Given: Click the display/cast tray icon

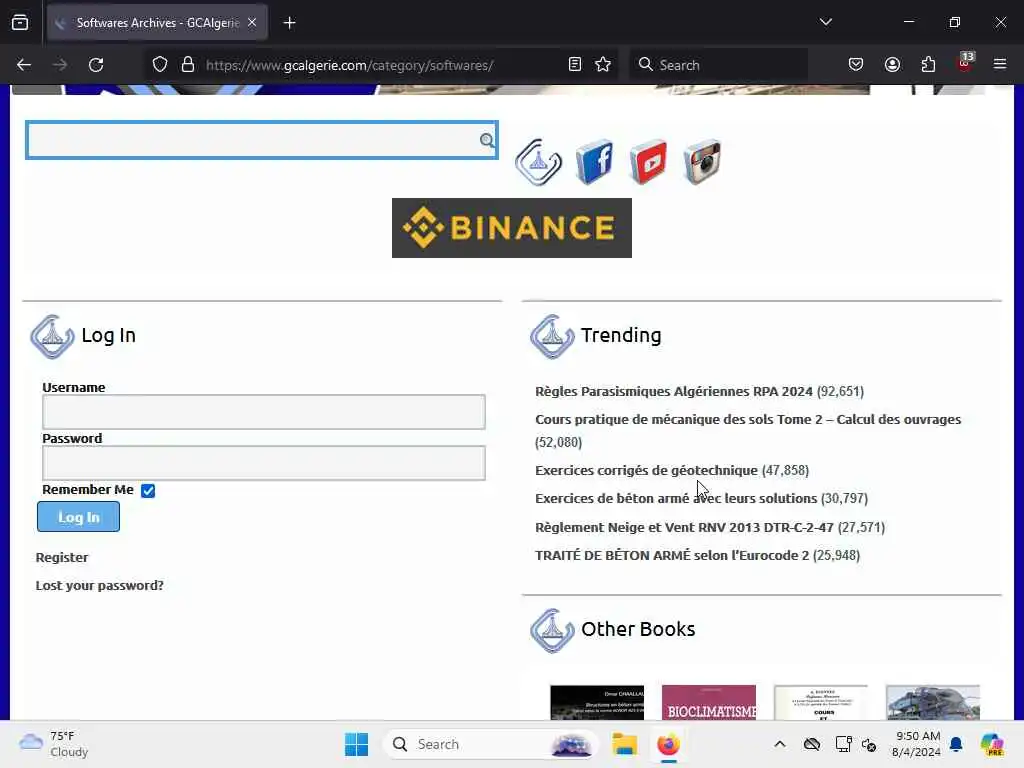Looking at the screenshot, I should point(843,744).
